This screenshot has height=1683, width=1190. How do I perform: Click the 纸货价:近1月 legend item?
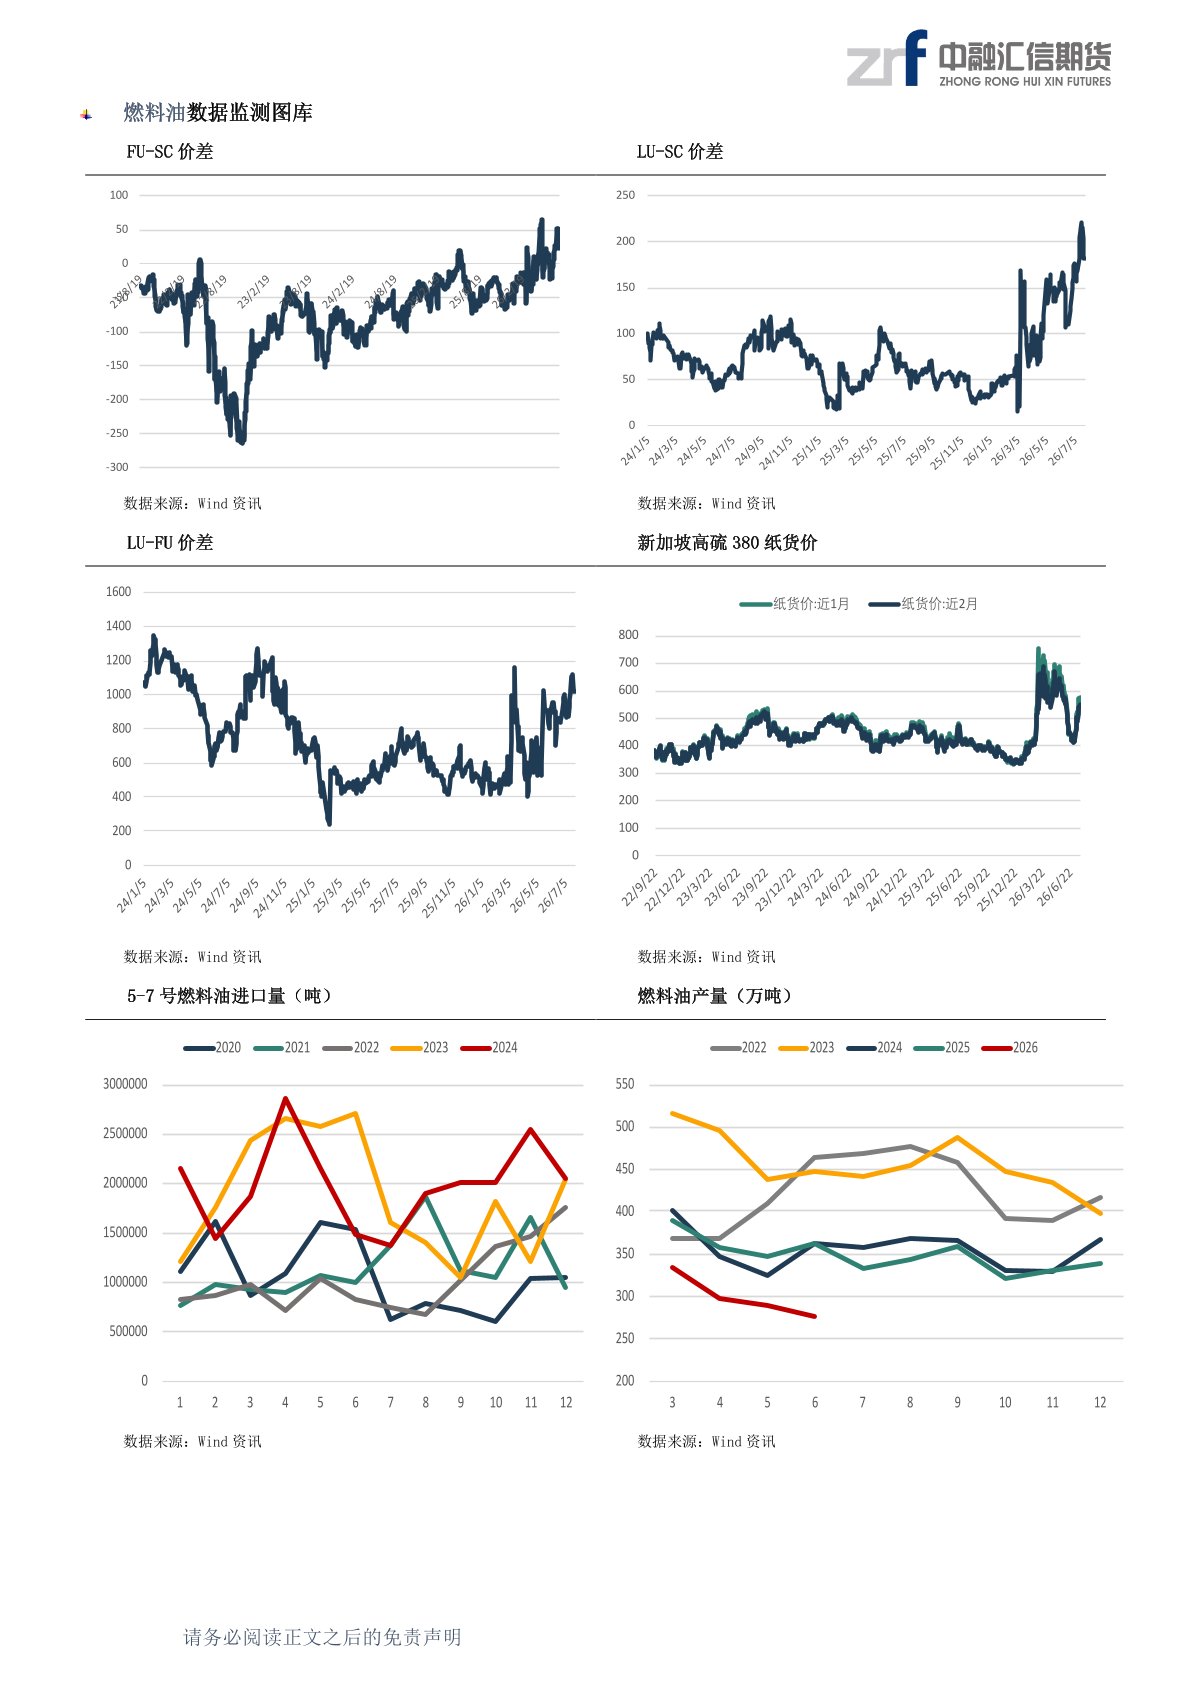click(794, 604)
